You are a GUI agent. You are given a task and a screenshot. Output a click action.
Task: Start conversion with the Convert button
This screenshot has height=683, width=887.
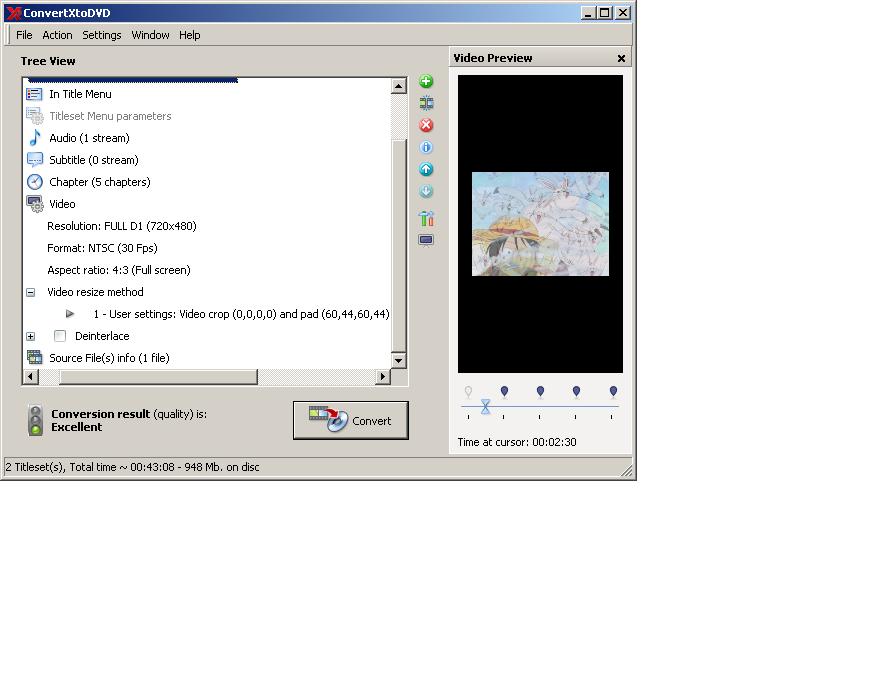click(351, 420)
